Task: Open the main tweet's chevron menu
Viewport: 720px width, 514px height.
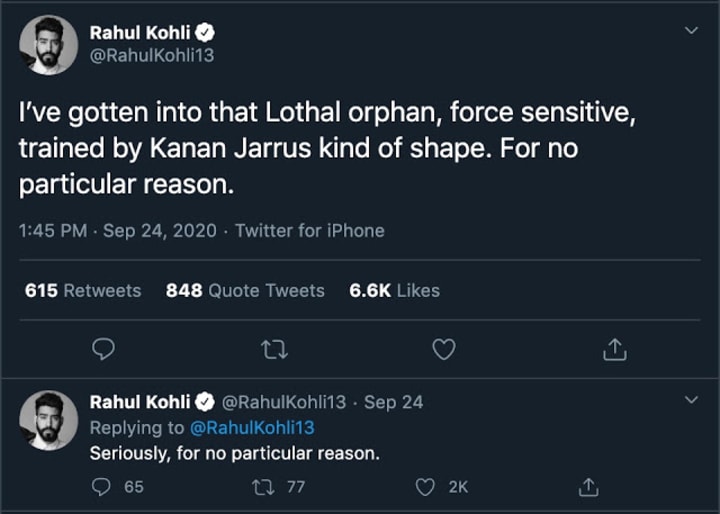Action: tap(690, 31)
